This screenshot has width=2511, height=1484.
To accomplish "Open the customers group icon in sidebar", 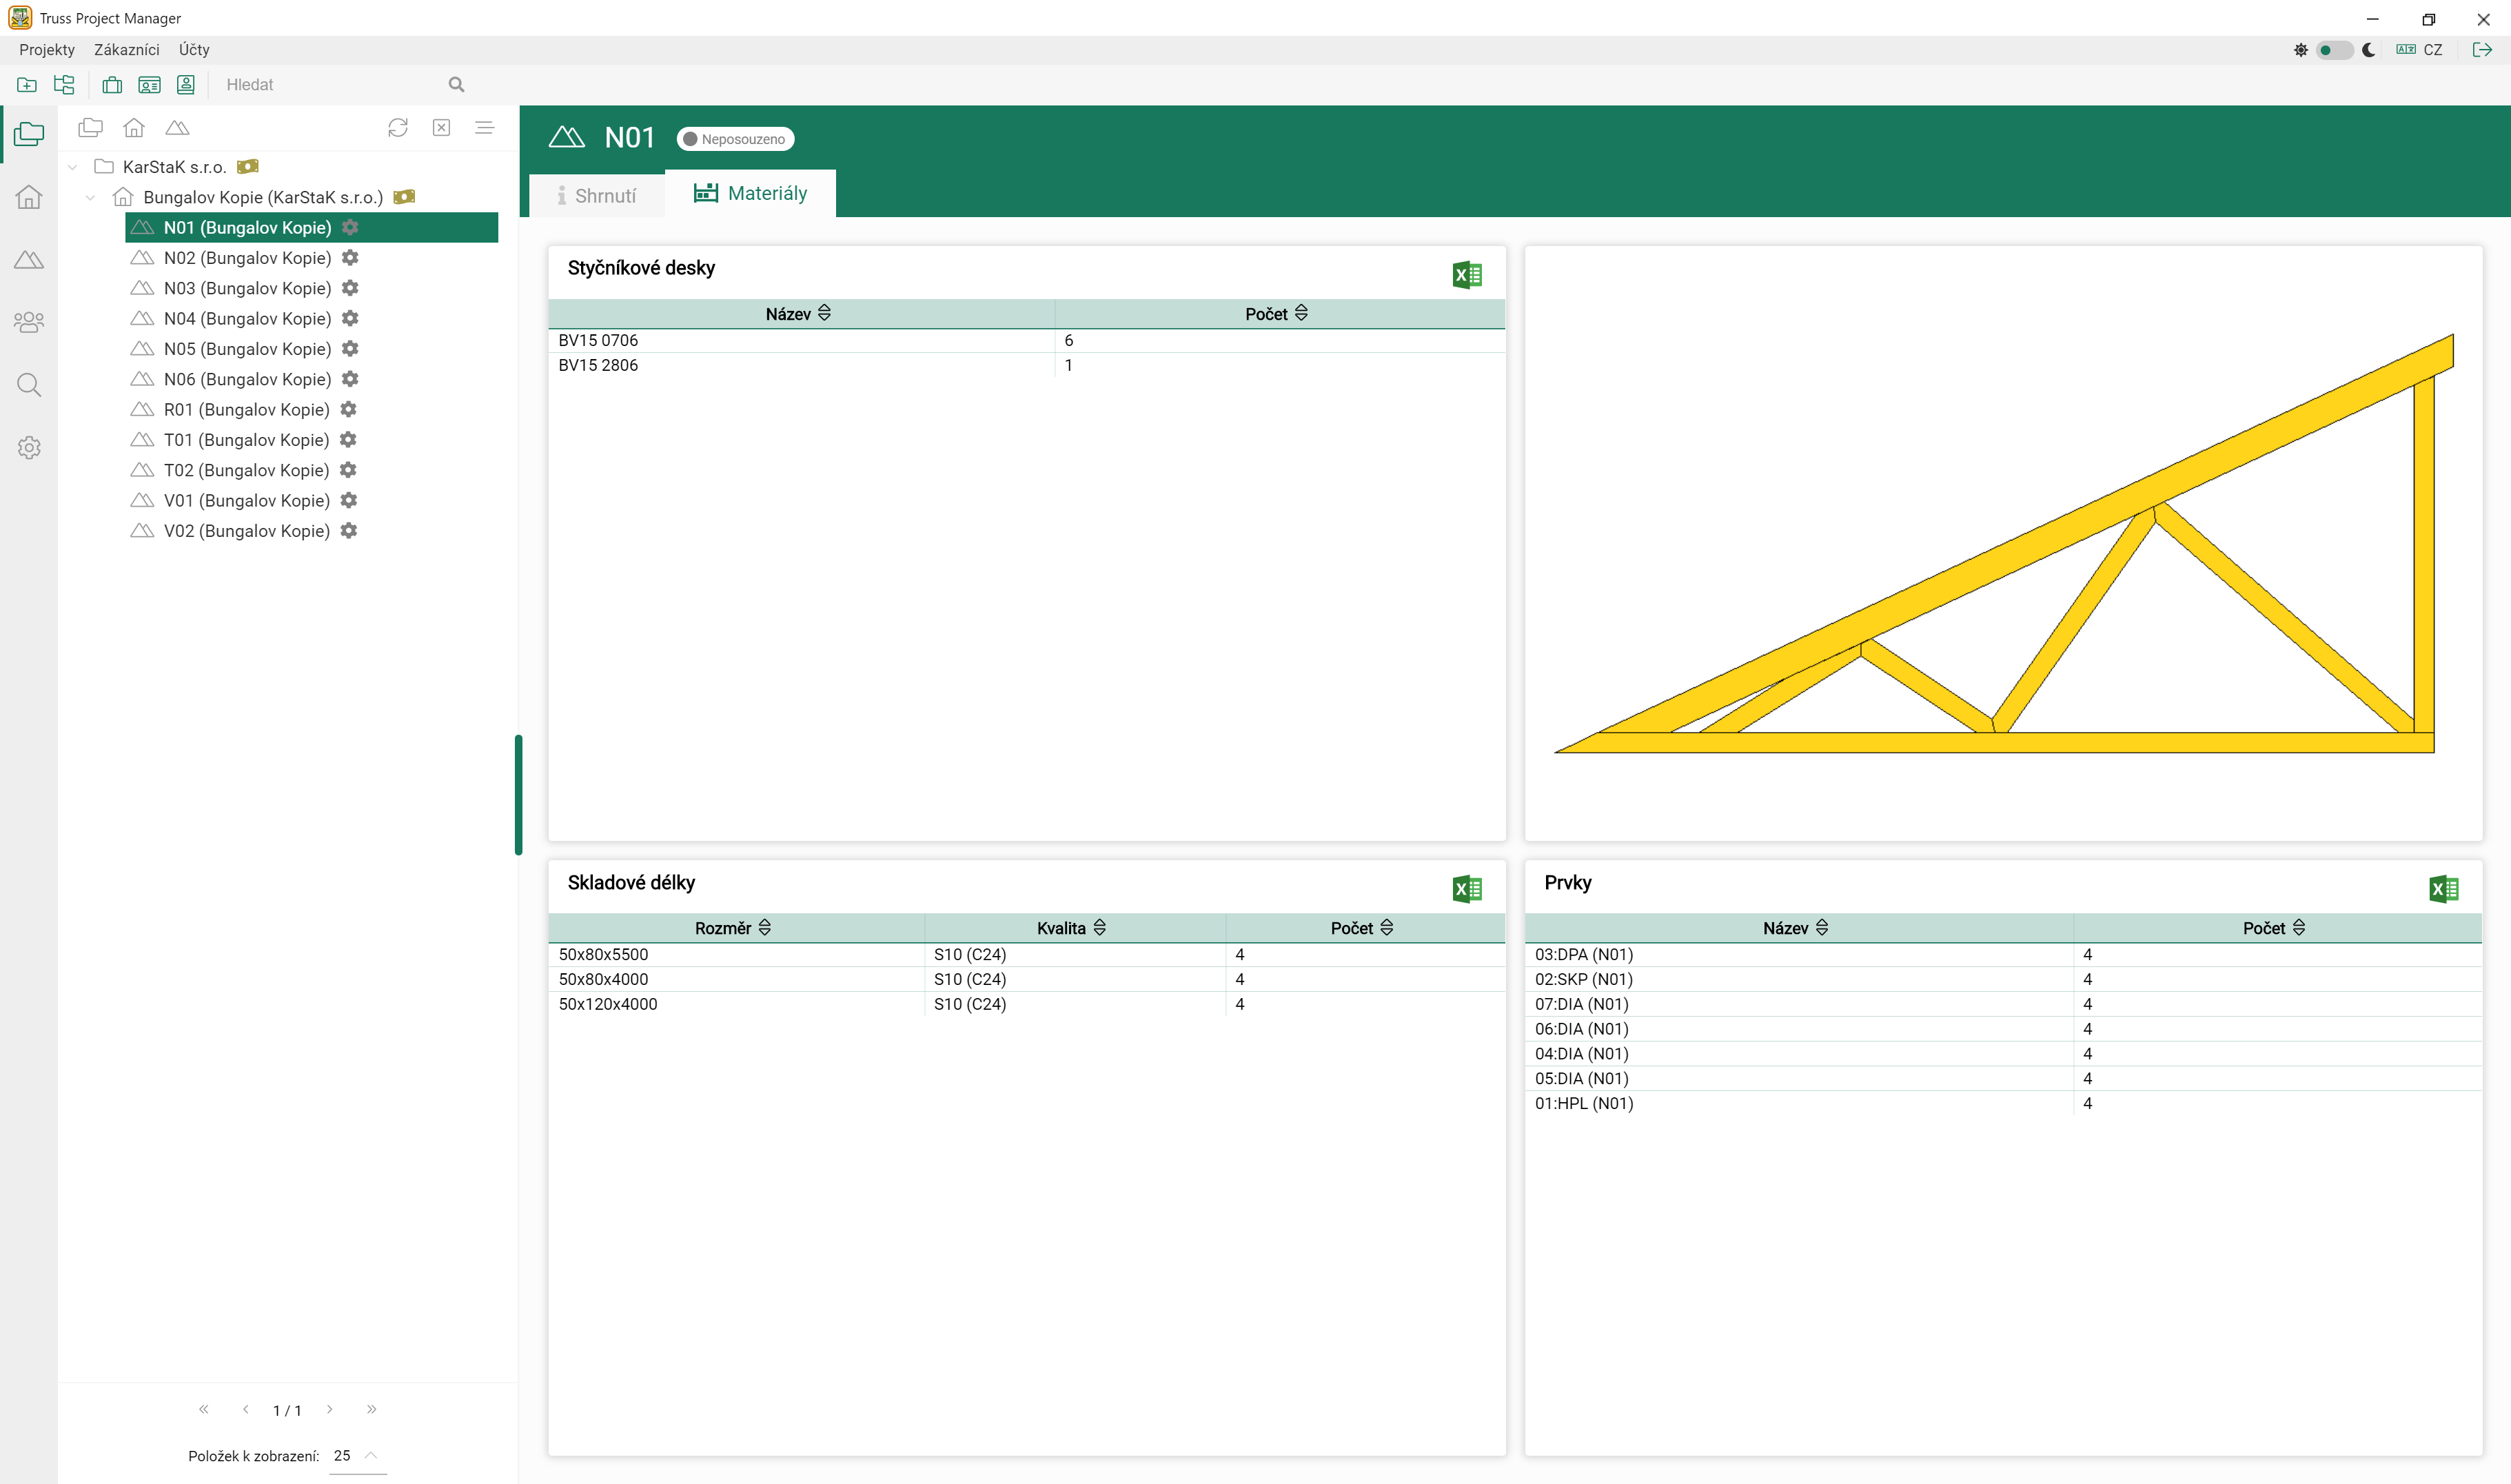I will [x=29, y=322].
